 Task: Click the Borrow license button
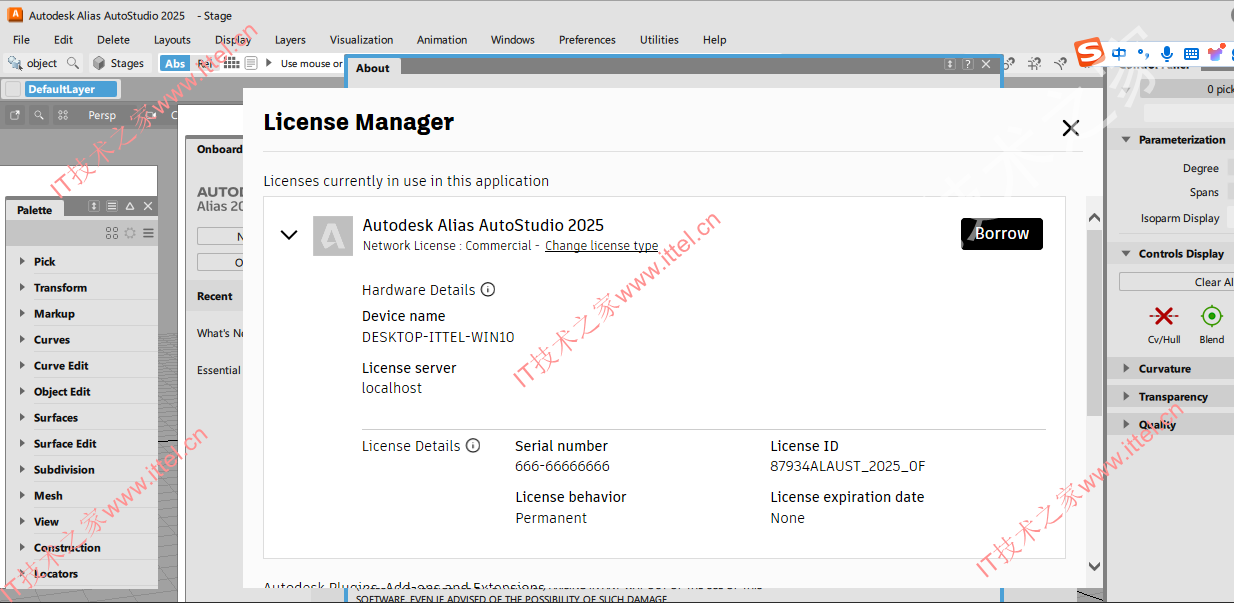(1002, 234)
